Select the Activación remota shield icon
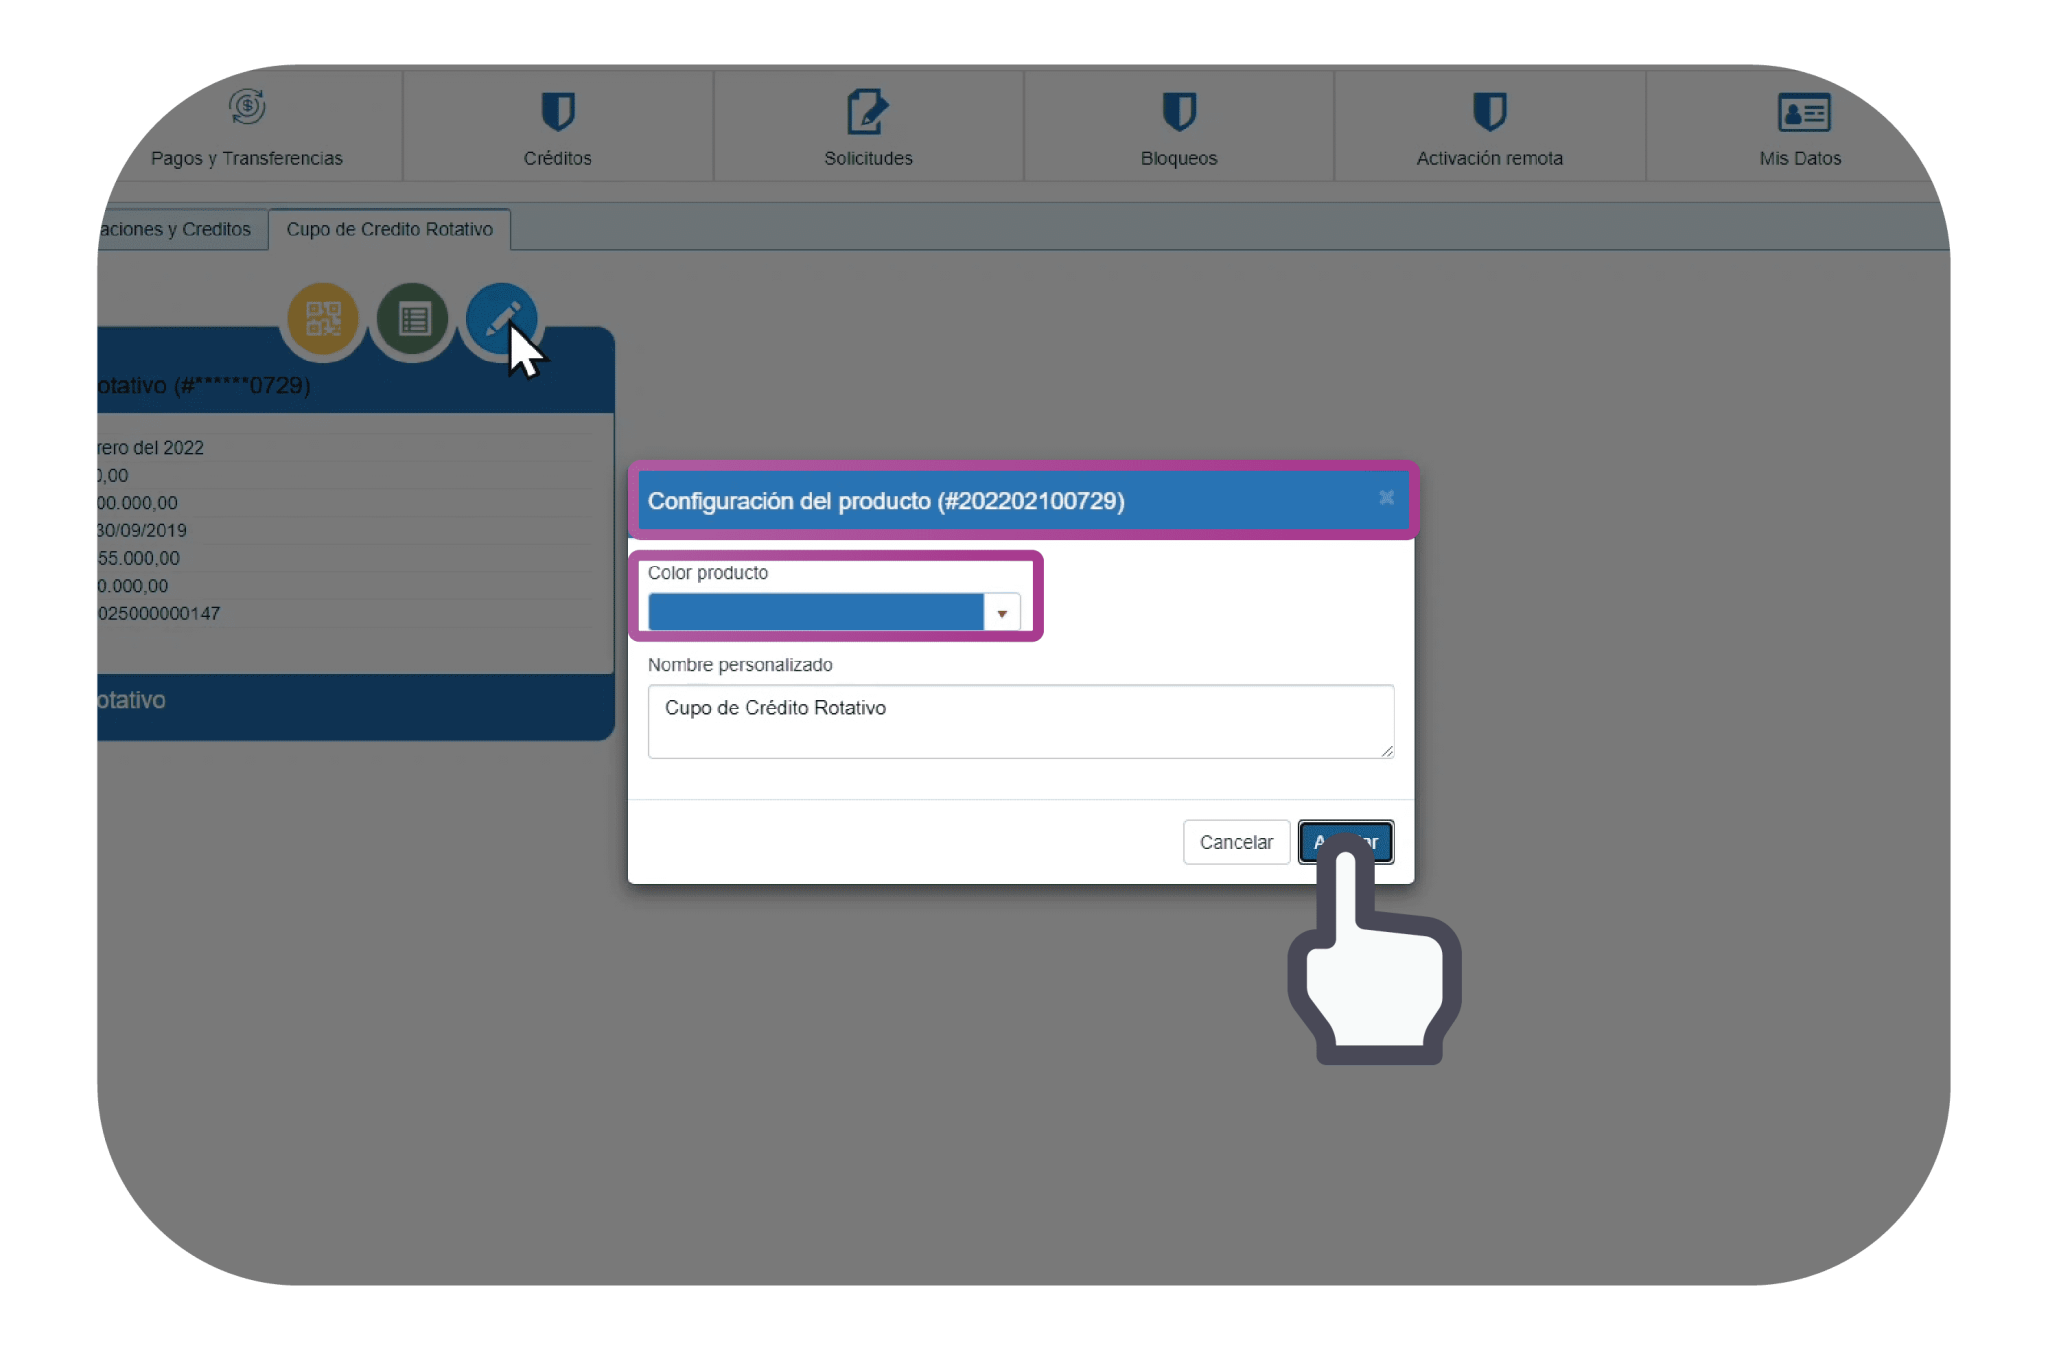Viewport: 2048px width, 1350px height. 1489,111
